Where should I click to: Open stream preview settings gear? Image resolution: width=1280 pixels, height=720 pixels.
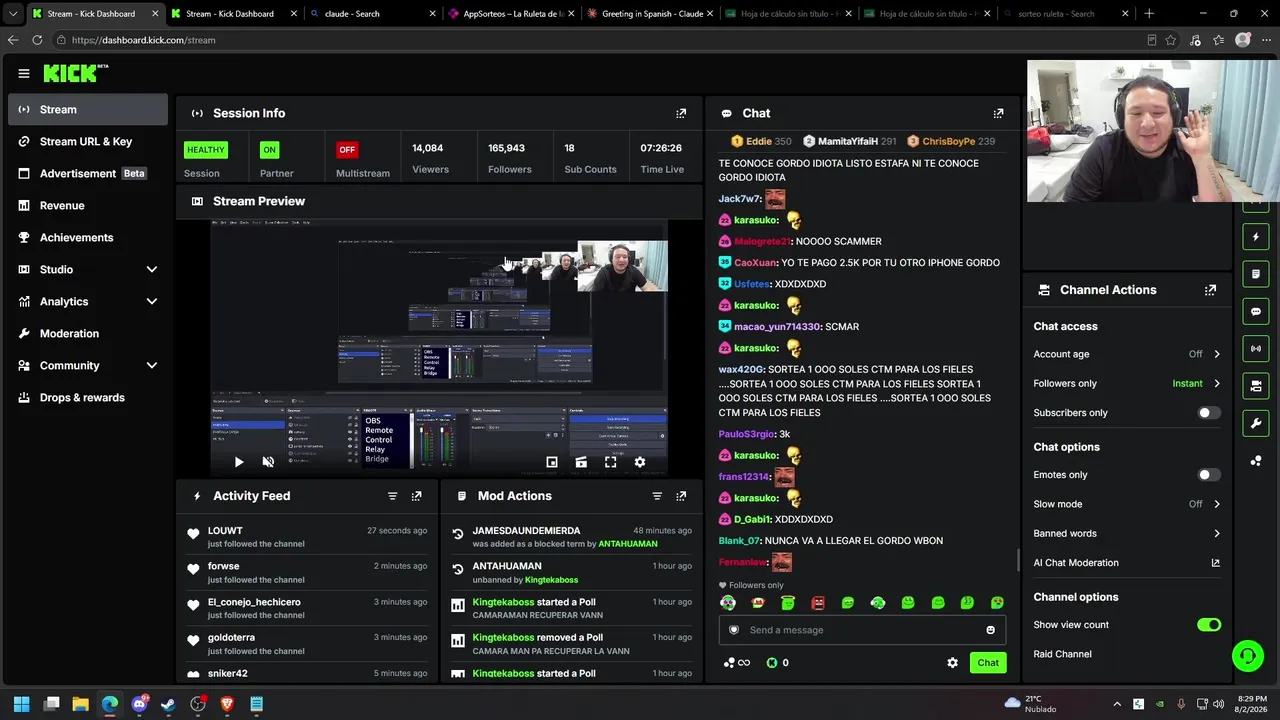[640, 462]
